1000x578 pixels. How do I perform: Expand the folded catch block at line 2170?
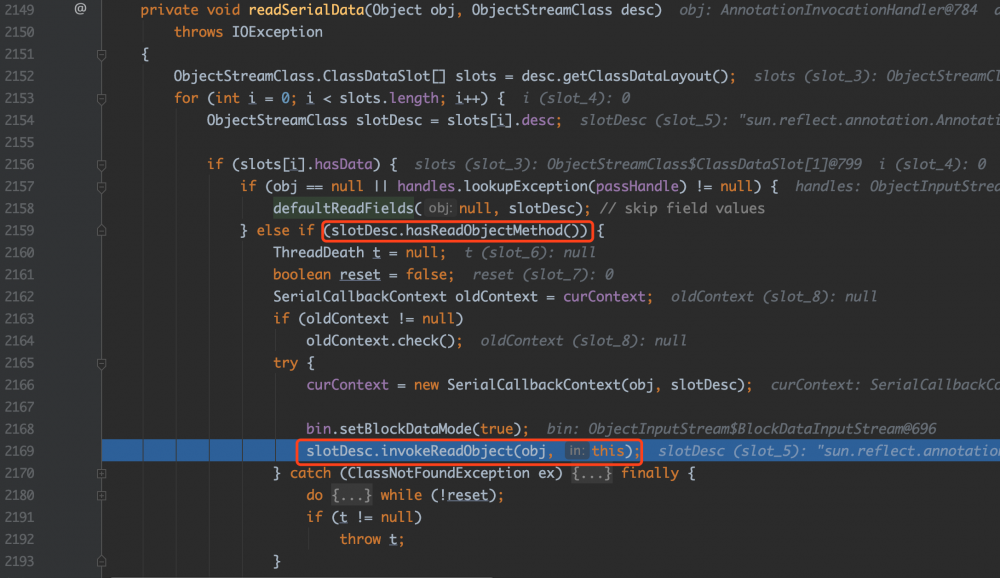[x=101, y=473]
